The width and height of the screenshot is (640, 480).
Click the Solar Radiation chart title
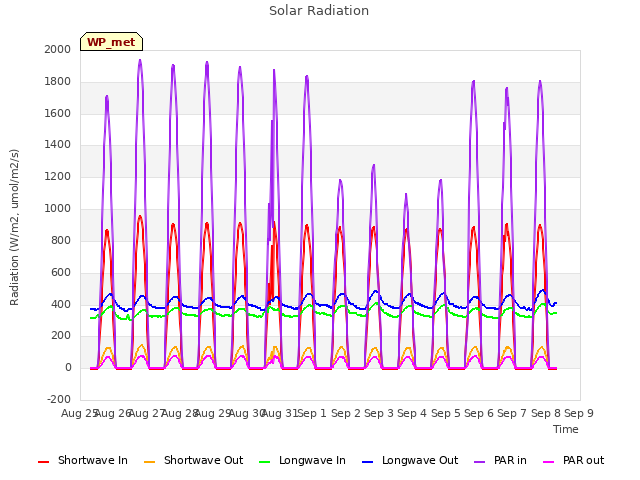point(319,11)
